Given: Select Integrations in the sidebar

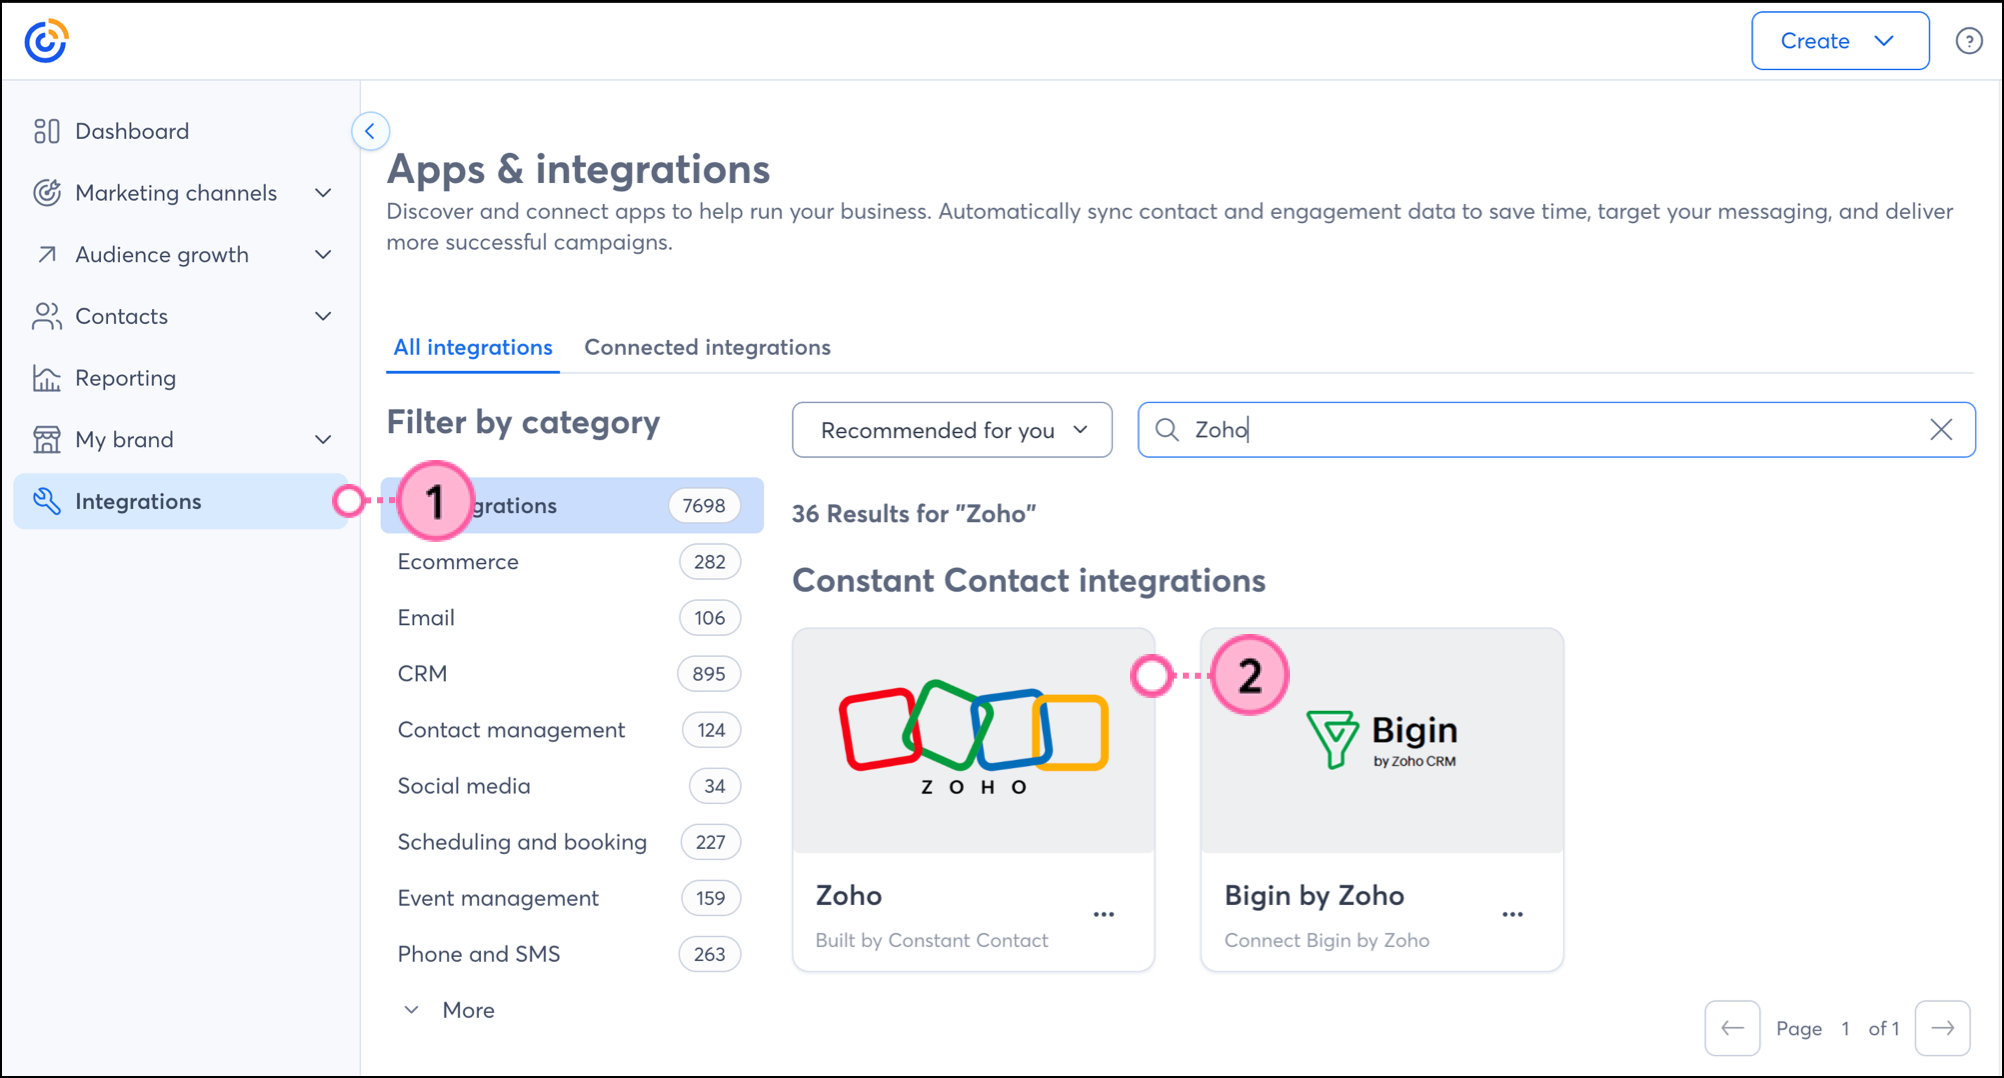Looking at the screenshot, I should tap(180, 501).
